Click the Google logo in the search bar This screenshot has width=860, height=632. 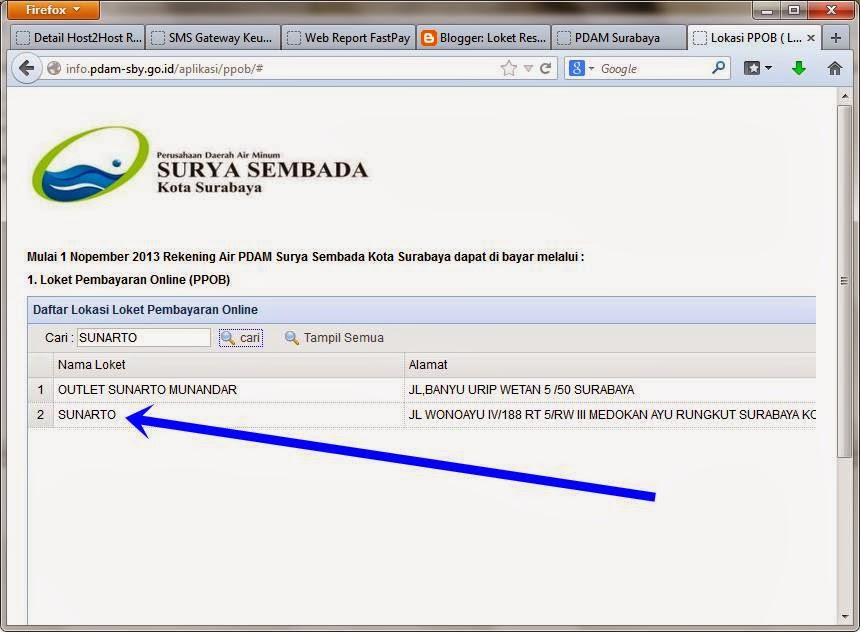click(578, 68)
